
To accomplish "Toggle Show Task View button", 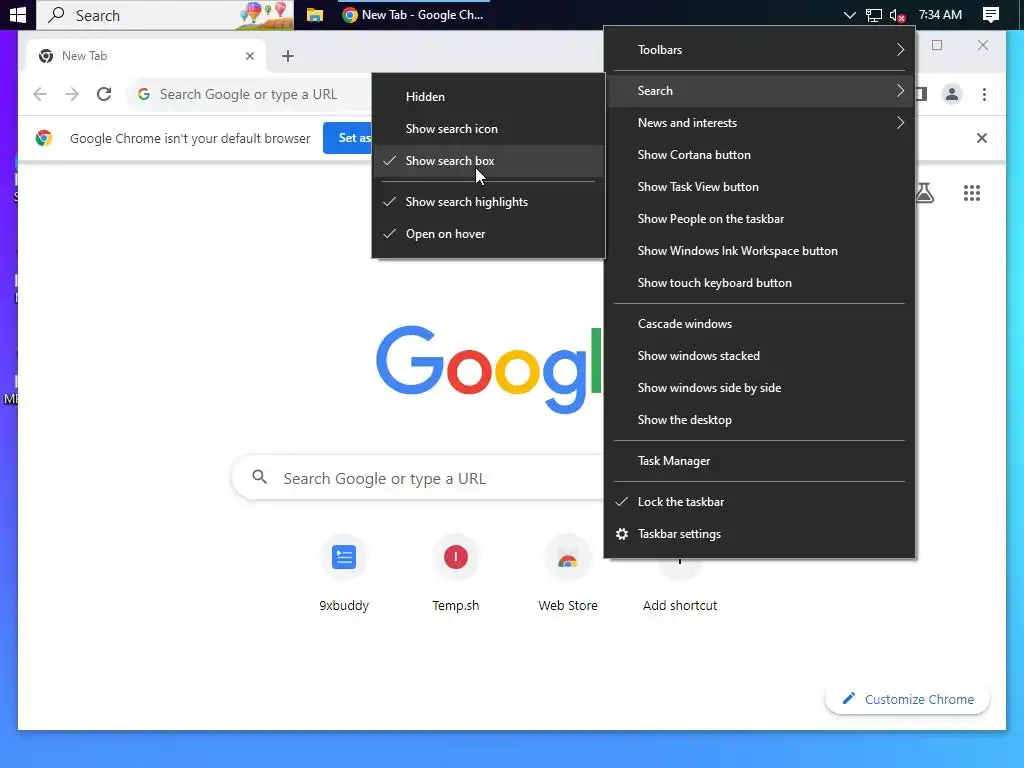I will point(760,187).
